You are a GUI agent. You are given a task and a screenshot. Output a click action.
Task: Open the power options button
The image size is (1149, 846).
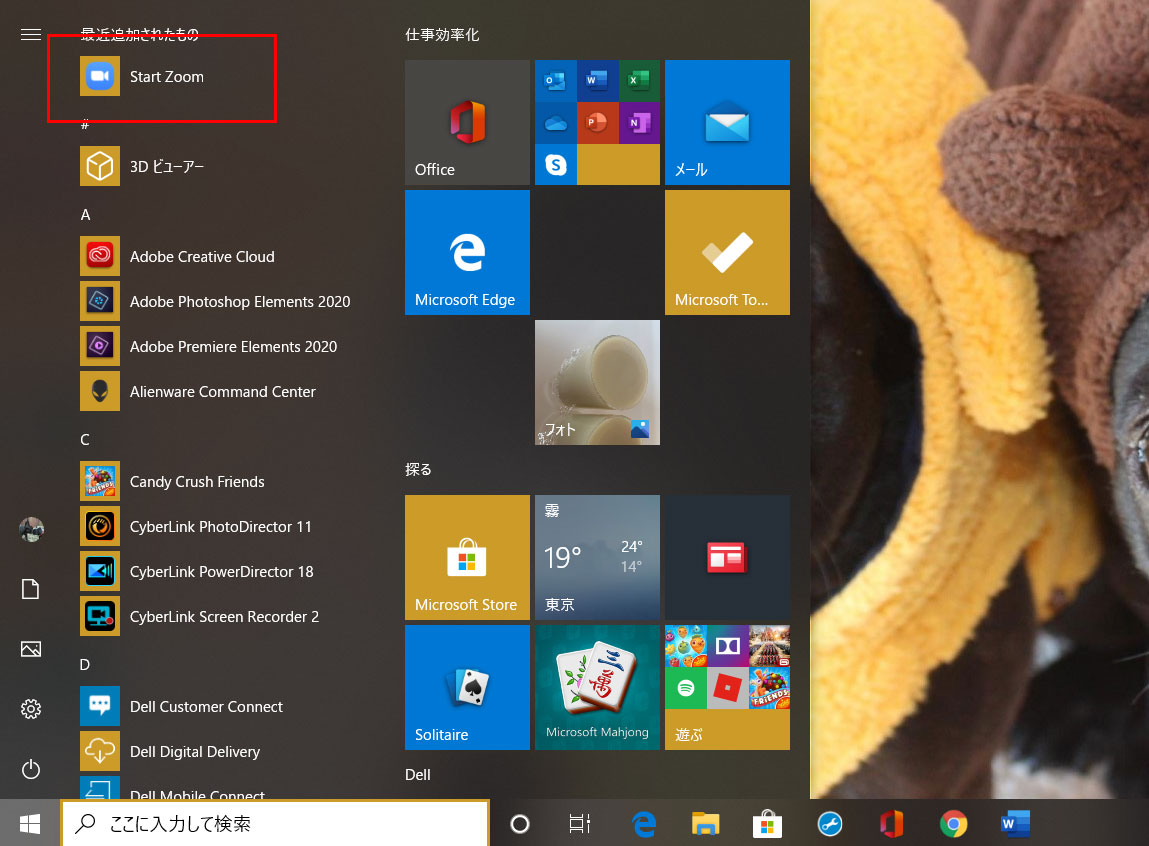click(31, 769)
